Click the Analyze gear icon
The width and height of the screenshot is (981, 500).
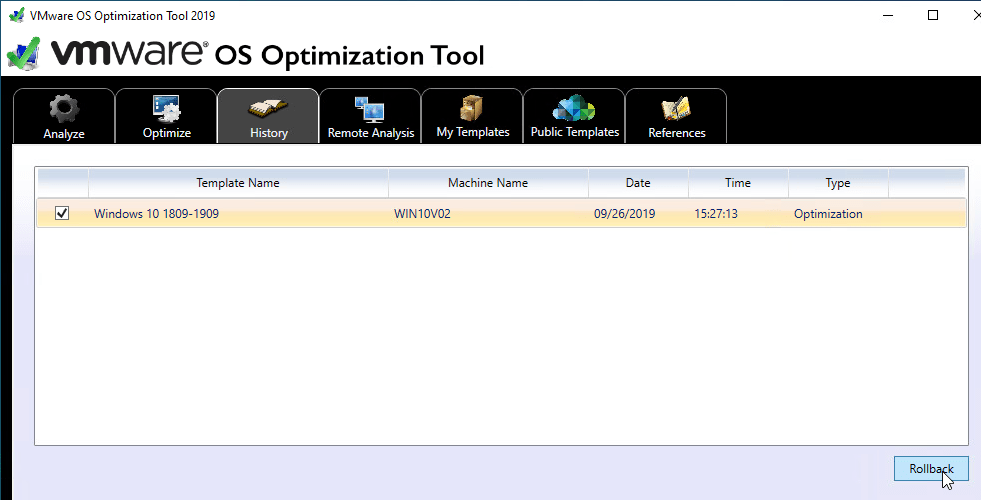pos(64,109)
